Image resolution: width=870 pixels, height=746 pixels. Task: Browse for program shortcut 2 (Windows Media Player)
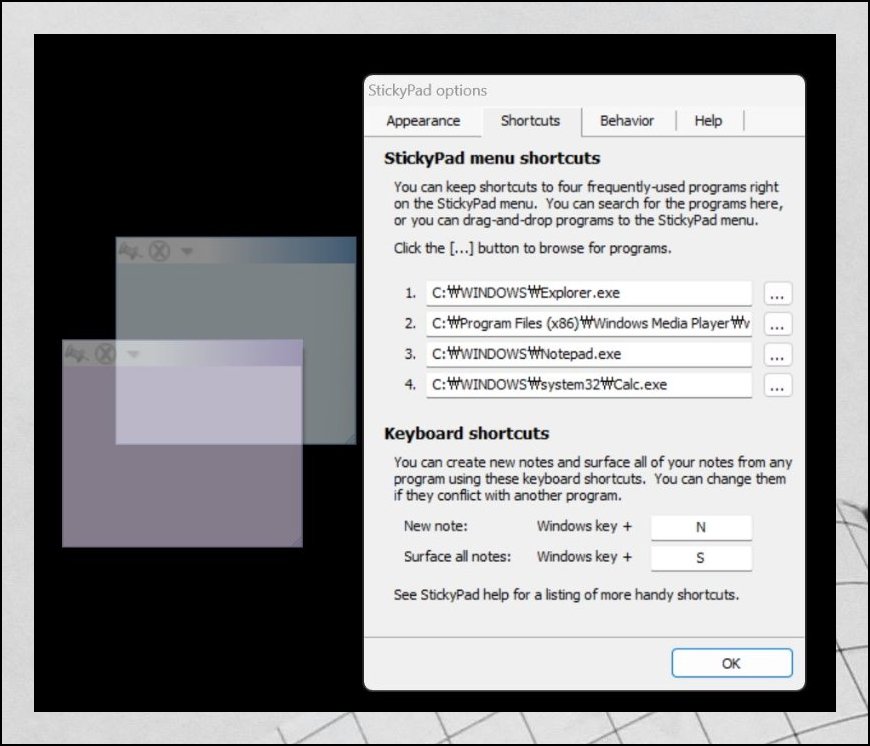click(x=777, y=324)
